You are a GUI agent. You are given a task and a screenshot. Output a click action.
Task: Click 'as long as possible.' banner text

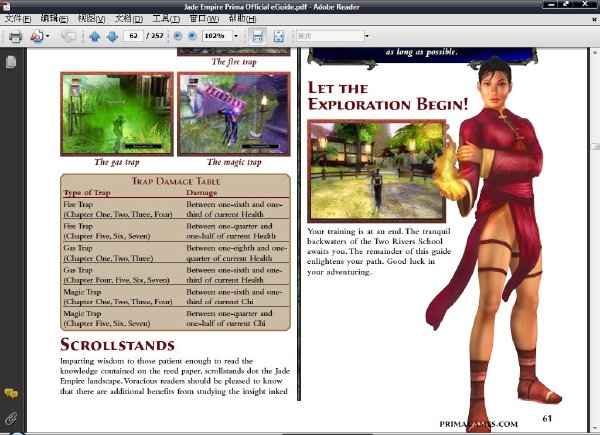(x=421, y=52)
